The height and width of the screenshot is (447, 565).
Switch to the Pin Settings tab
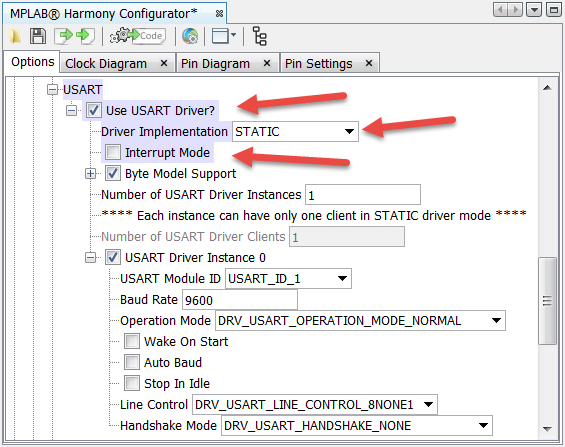pos(319,64)
